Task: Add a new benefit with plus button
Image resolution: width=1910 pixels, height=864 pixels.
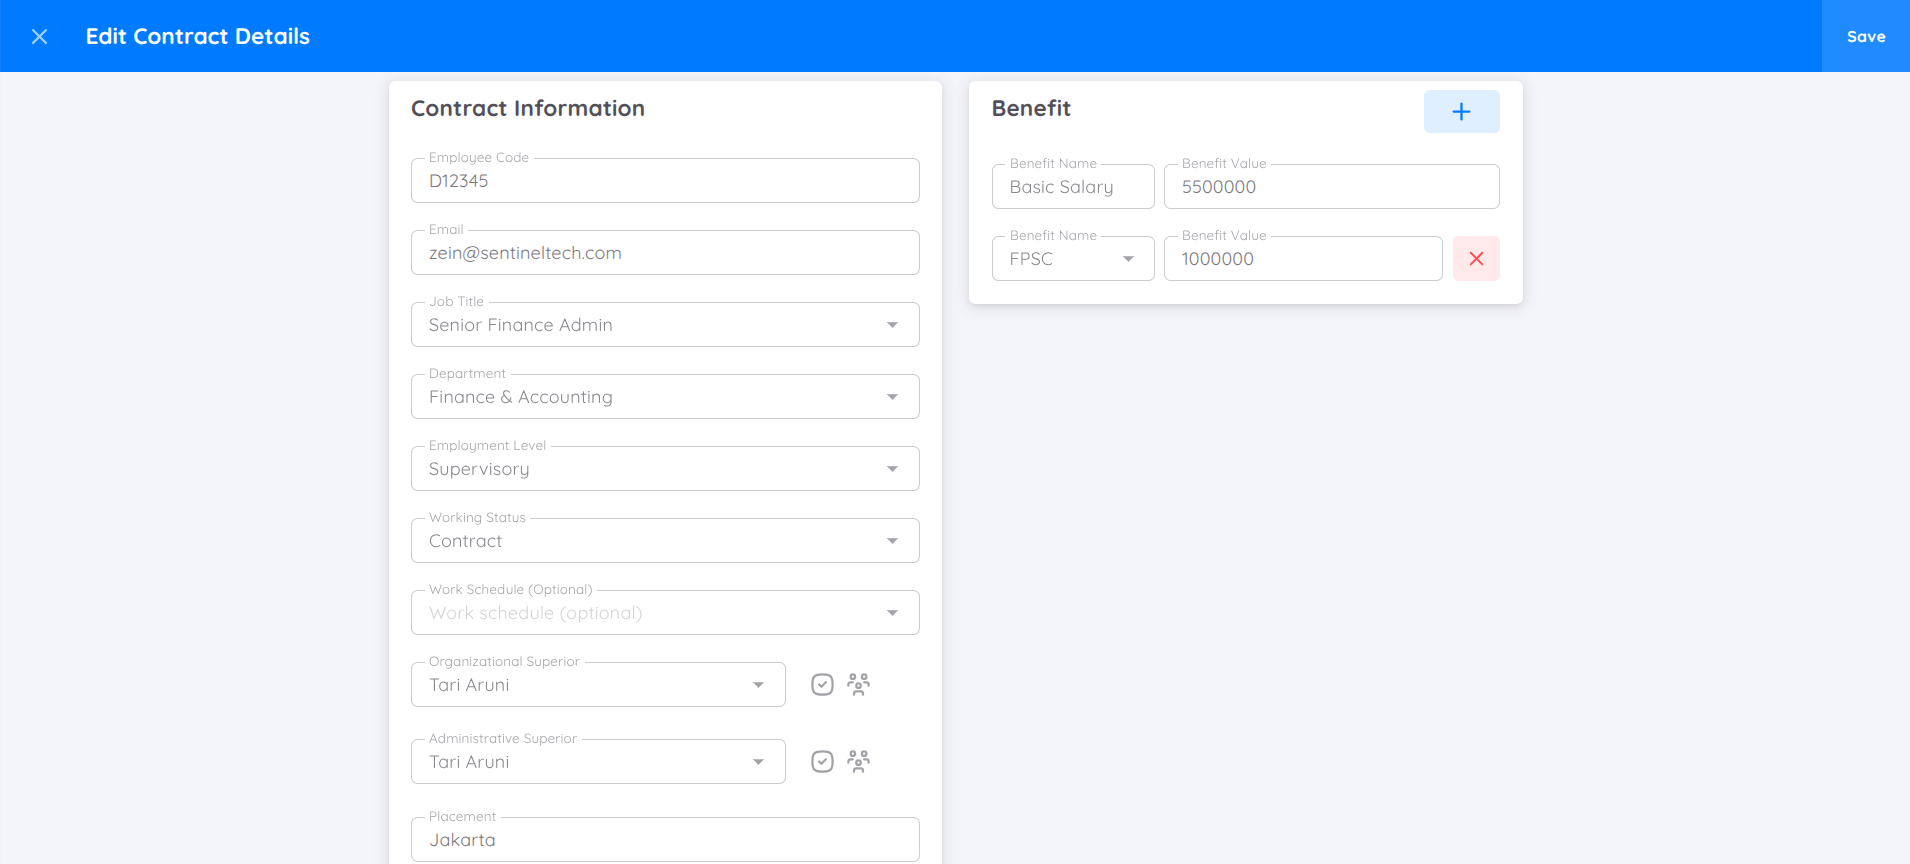Action: pyautogui.click(x=1461, y=112)
